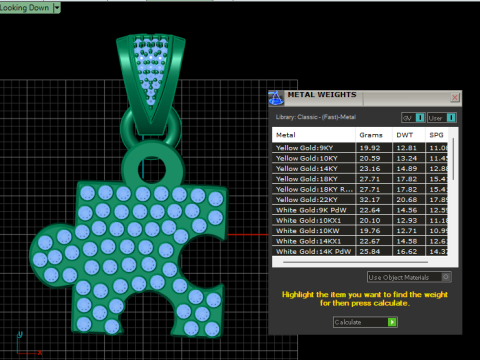Image resolution: width=480 pixels, height=360 pixels.
Task: Select the Yellow Gold:9KY row
Action: point(360,148)
